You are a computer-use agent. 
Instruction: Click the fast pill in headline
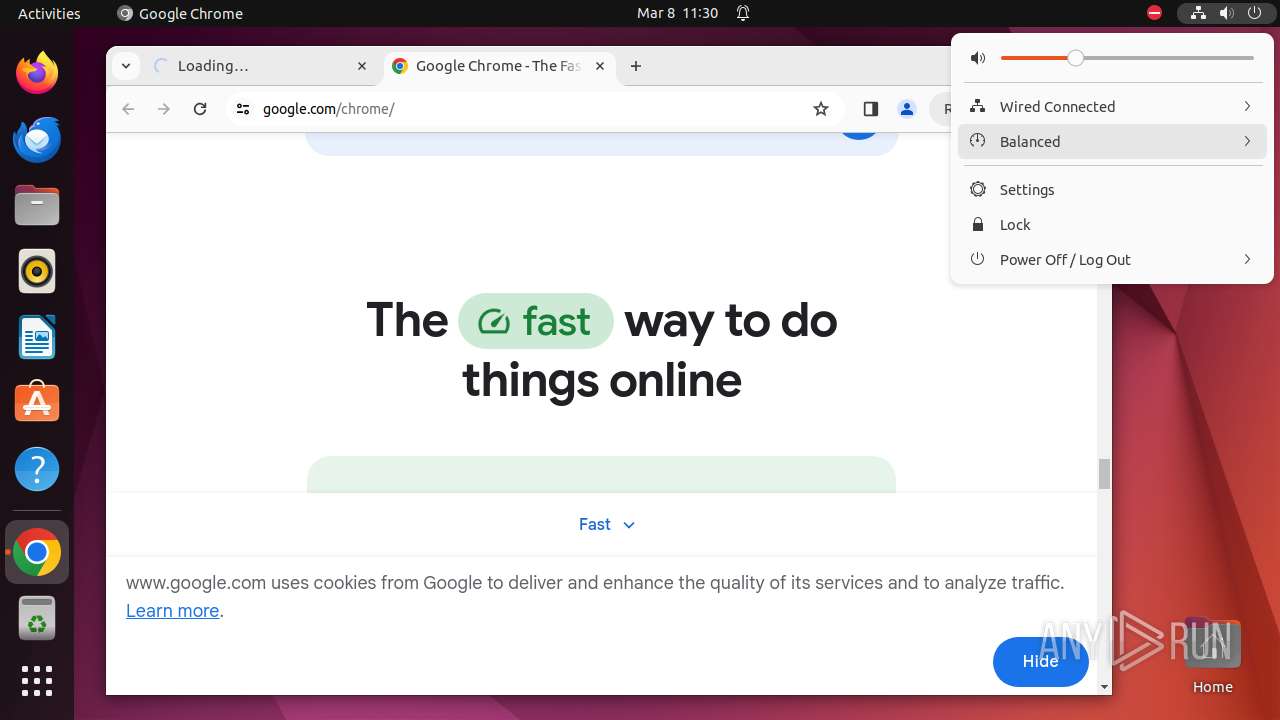pos(535,321)
